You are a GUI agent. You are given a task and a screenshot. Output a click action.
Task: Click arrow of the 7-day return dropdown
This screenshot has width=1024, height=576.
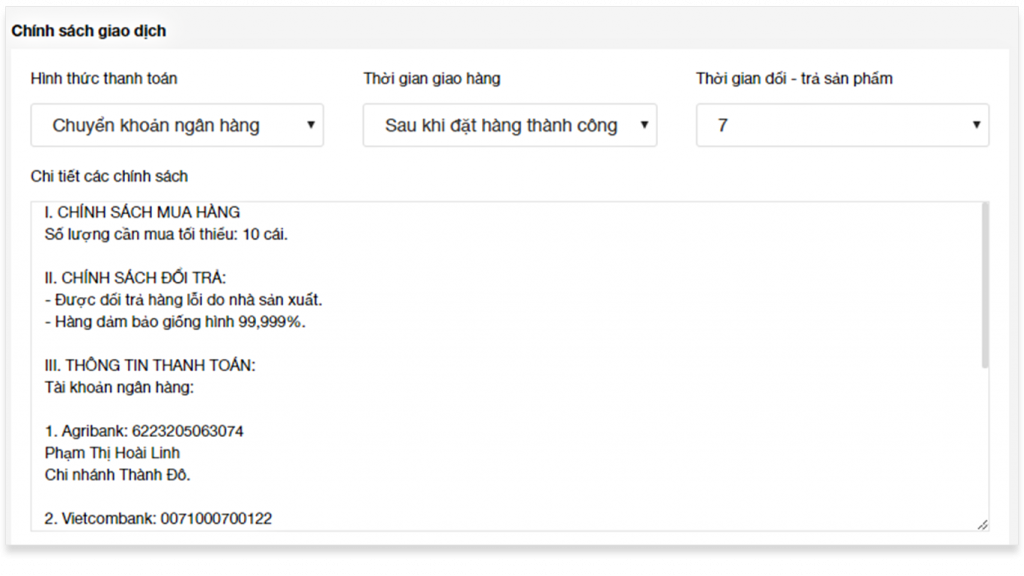[976, 125]
